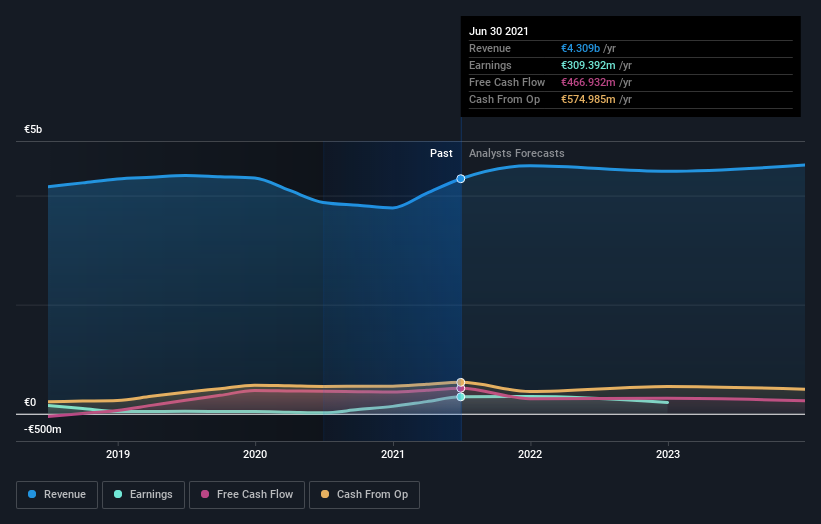Click the 'Cash From Op' tooltip row label
Image resolution: width=821 pixels, height=524 pixels.
click(x=504, y=99)
